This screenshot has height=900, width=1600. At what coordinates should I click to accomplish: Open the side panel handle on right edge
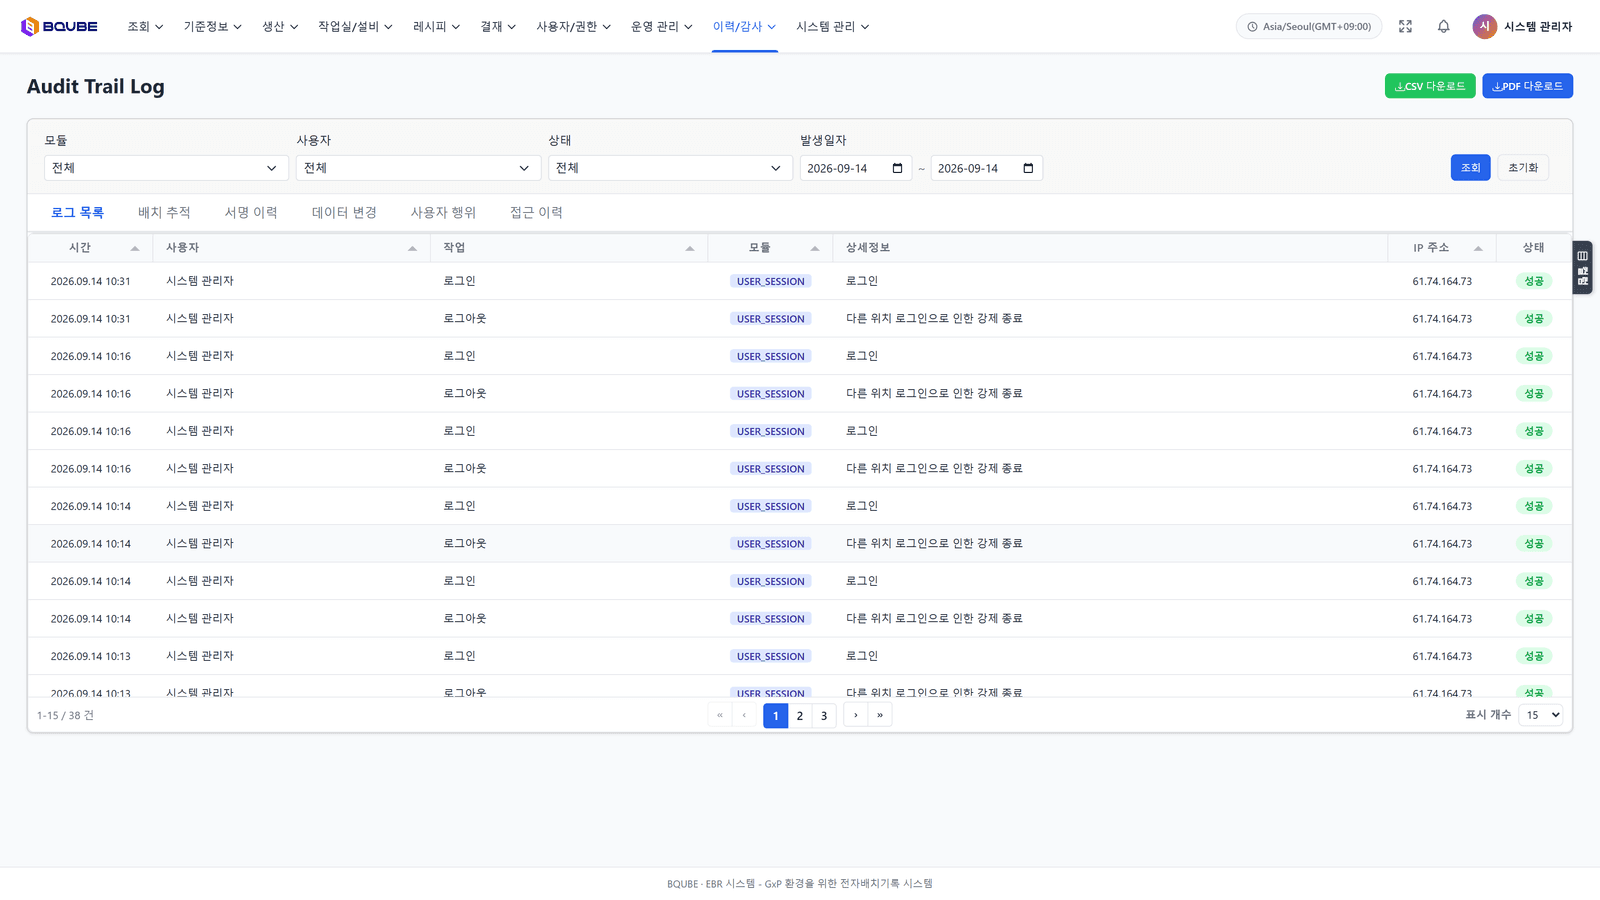pyautogui.click(x=1582, y=268)
